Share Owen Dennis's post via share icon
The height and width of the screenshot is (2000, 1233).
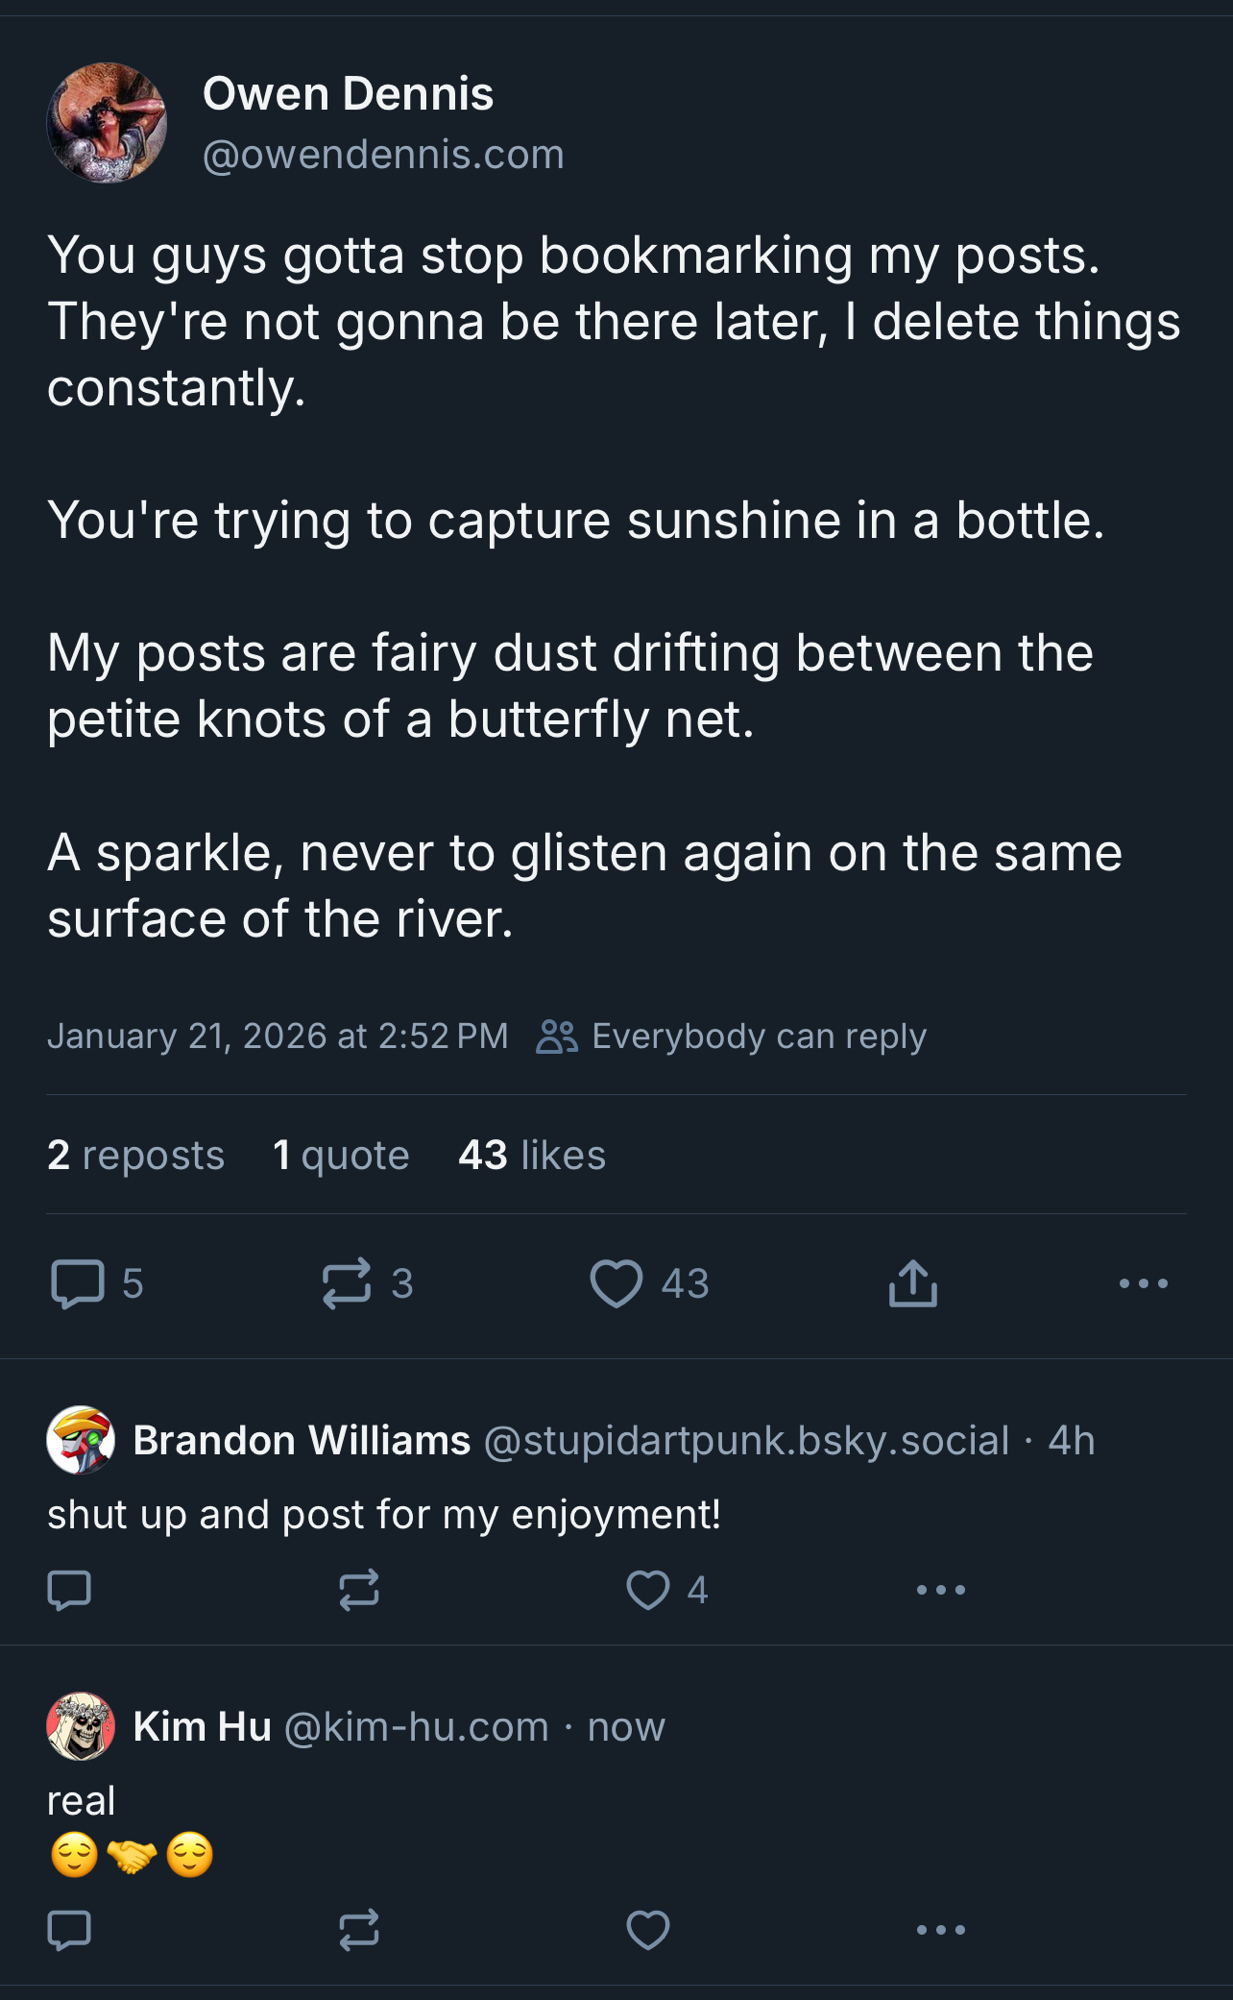(912, 1283)
